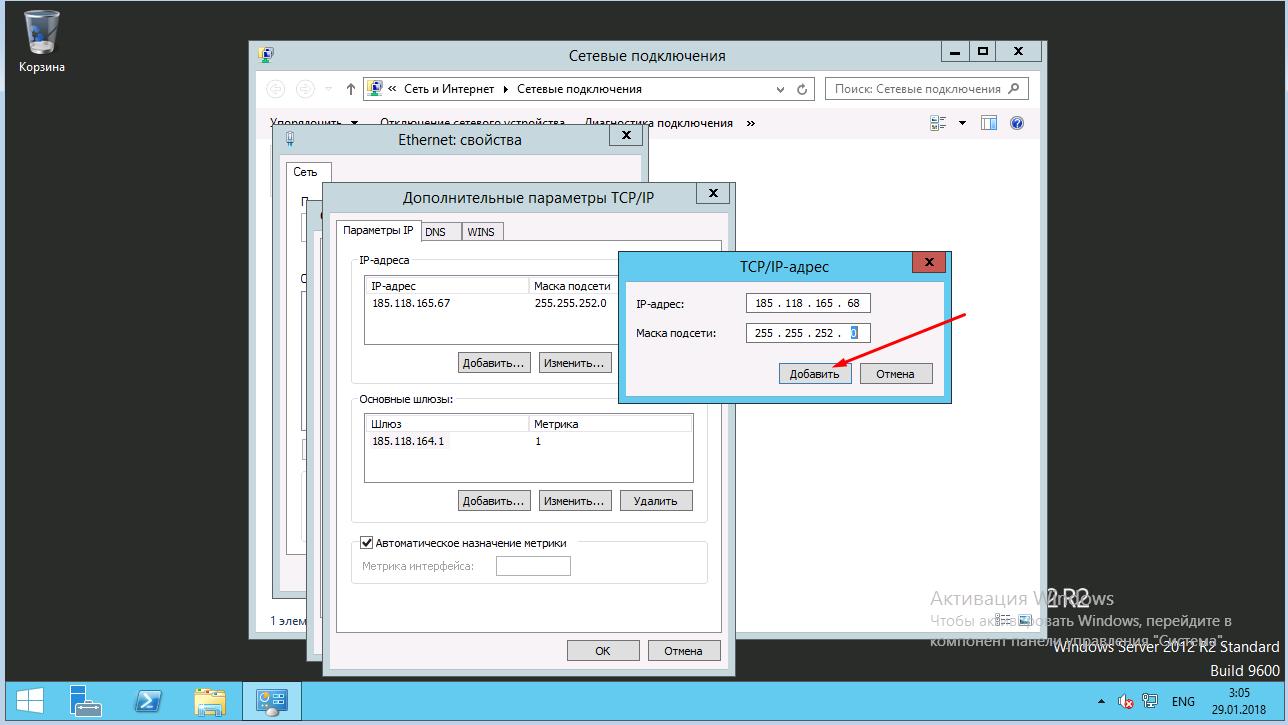The width and height of the screenshot is (1288, 725).
Task: Select 'Сетевые подключения' breadcrumb
Action: [x=579, y=89]
